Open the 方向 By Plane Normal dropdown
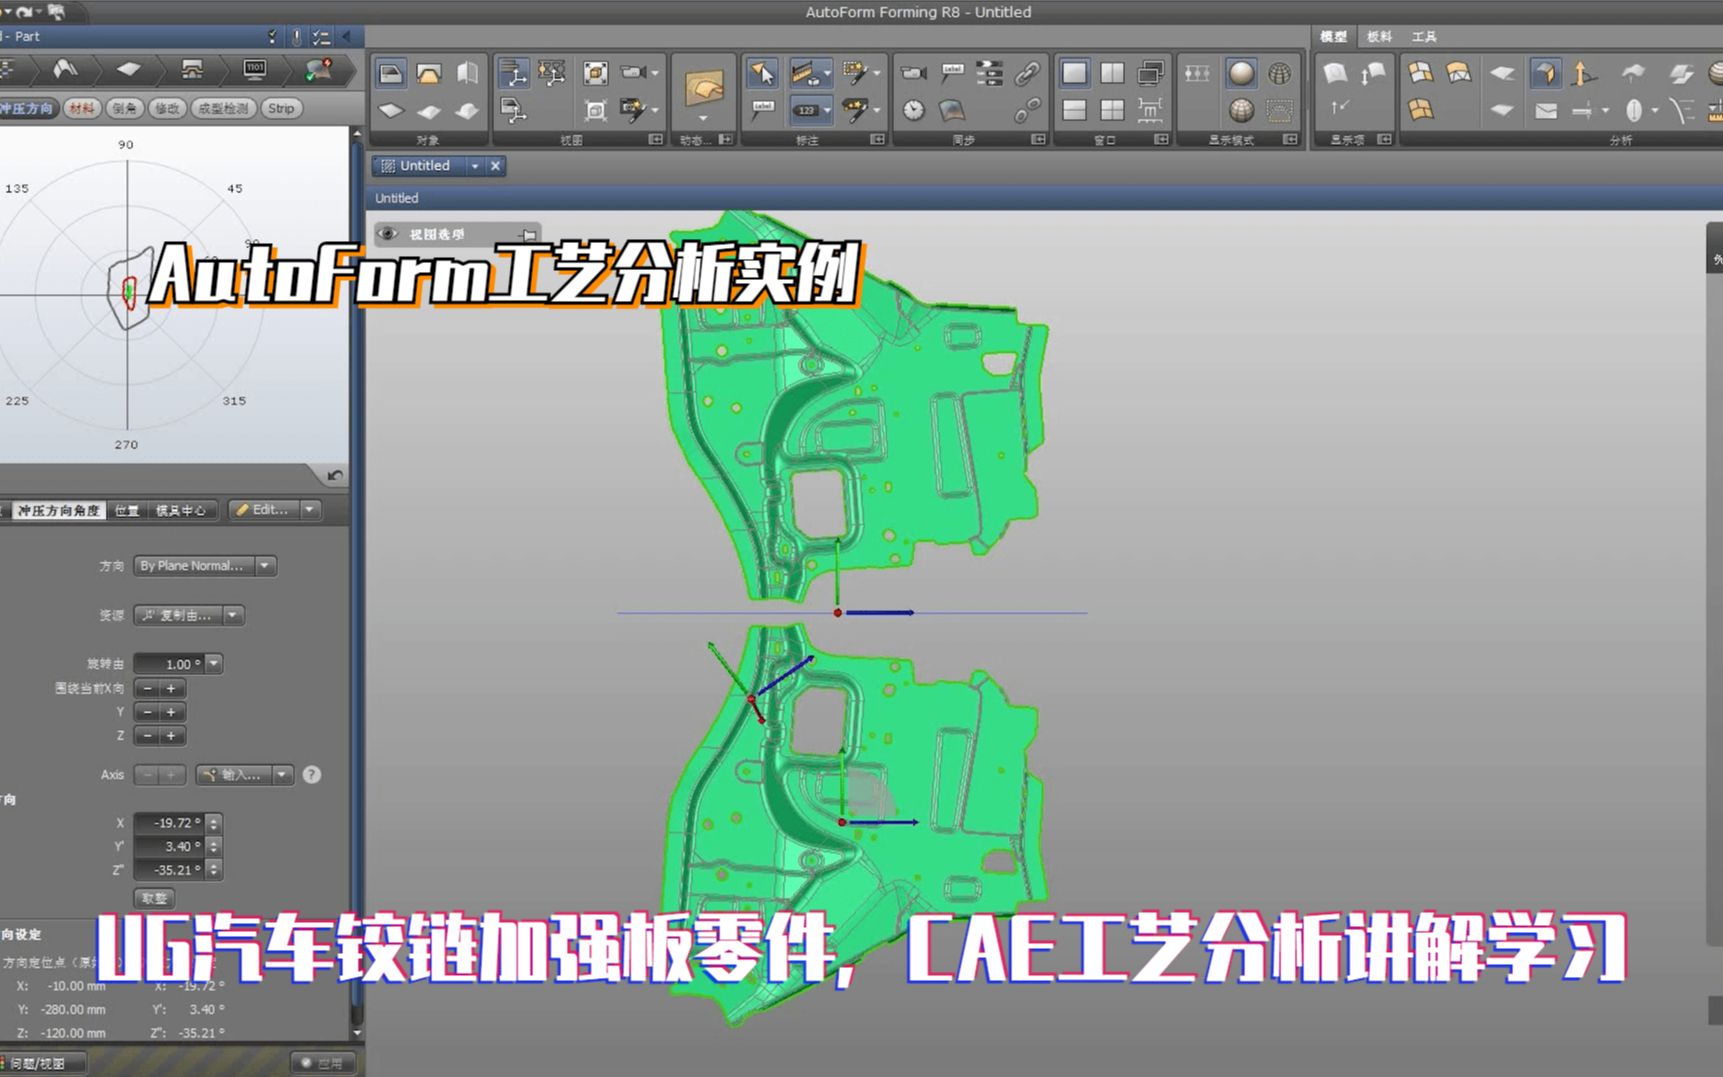Screen dimensions: 1723x1077 click(205, 565)
